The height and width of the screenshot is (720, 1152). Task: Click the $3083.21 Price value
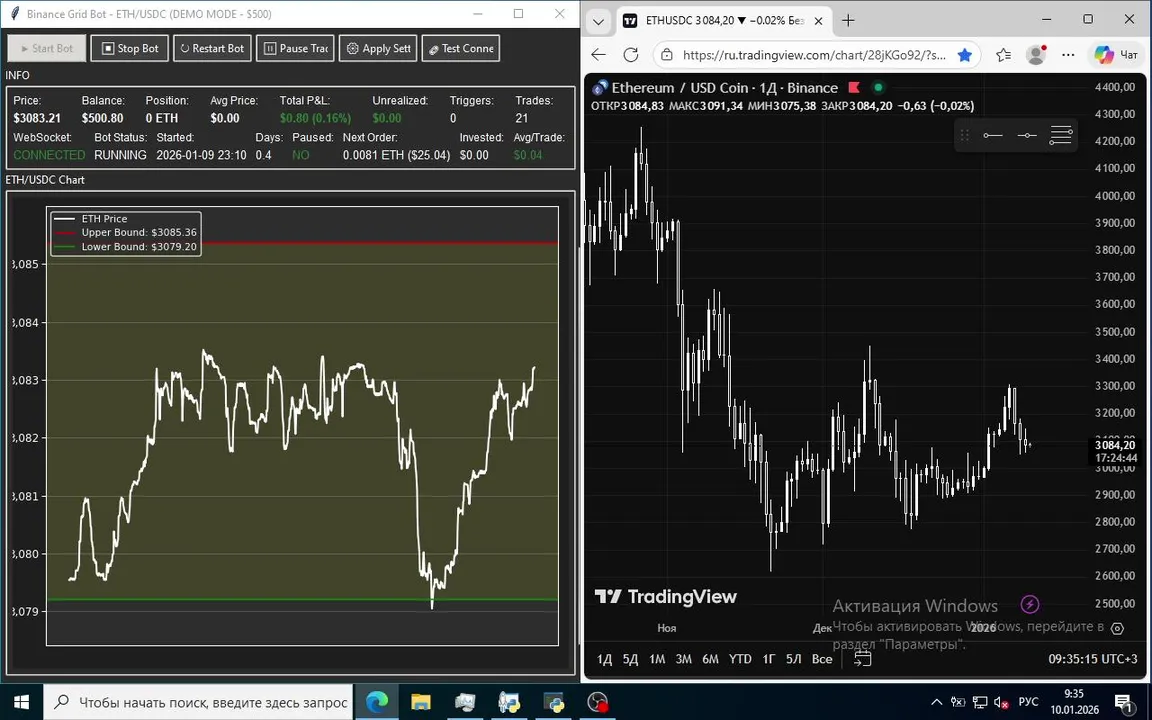coord(37,118)
